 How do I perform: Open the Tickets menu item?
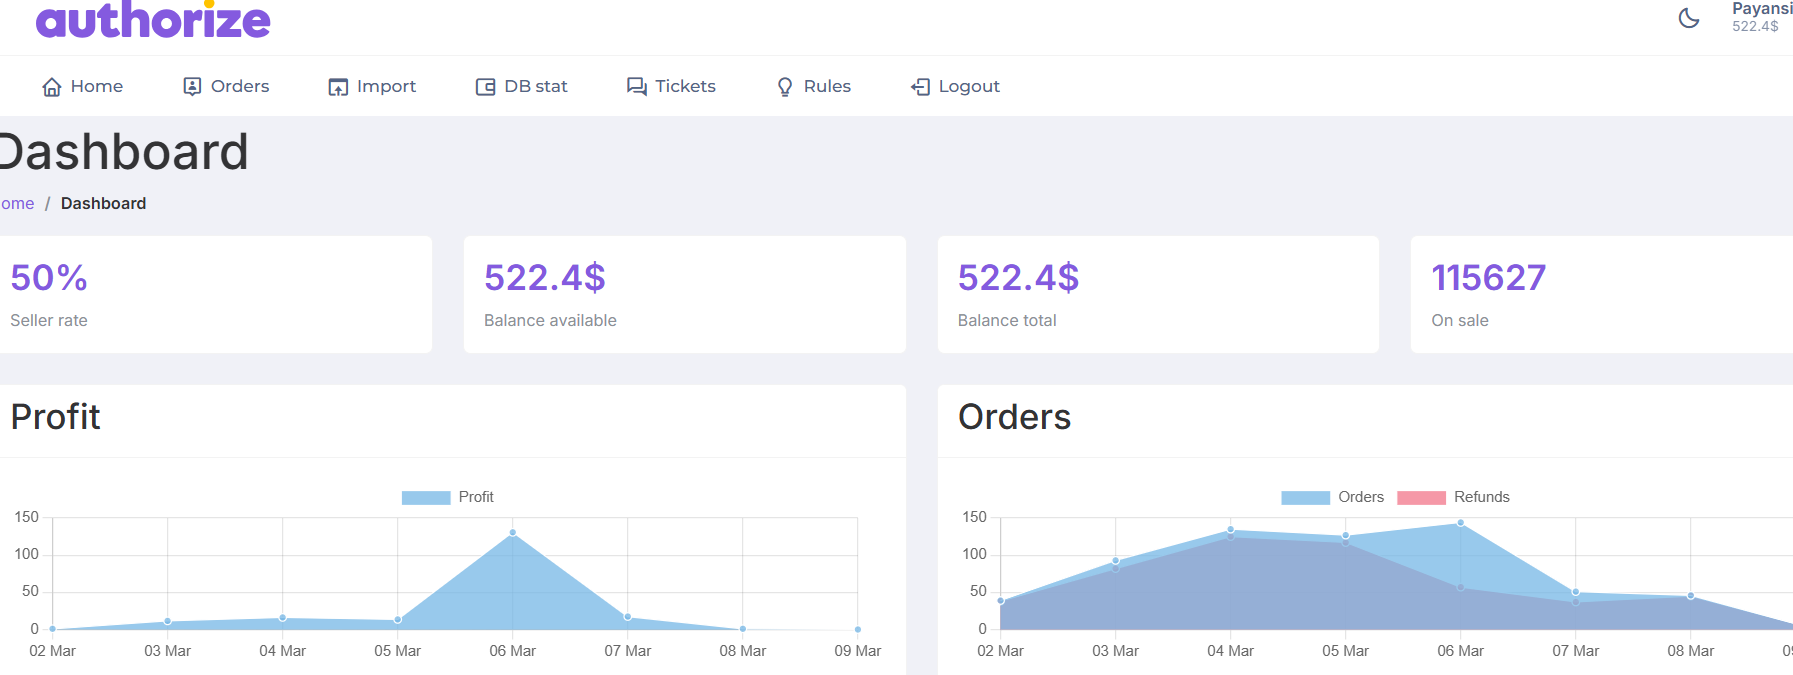(x=685, y=87)
